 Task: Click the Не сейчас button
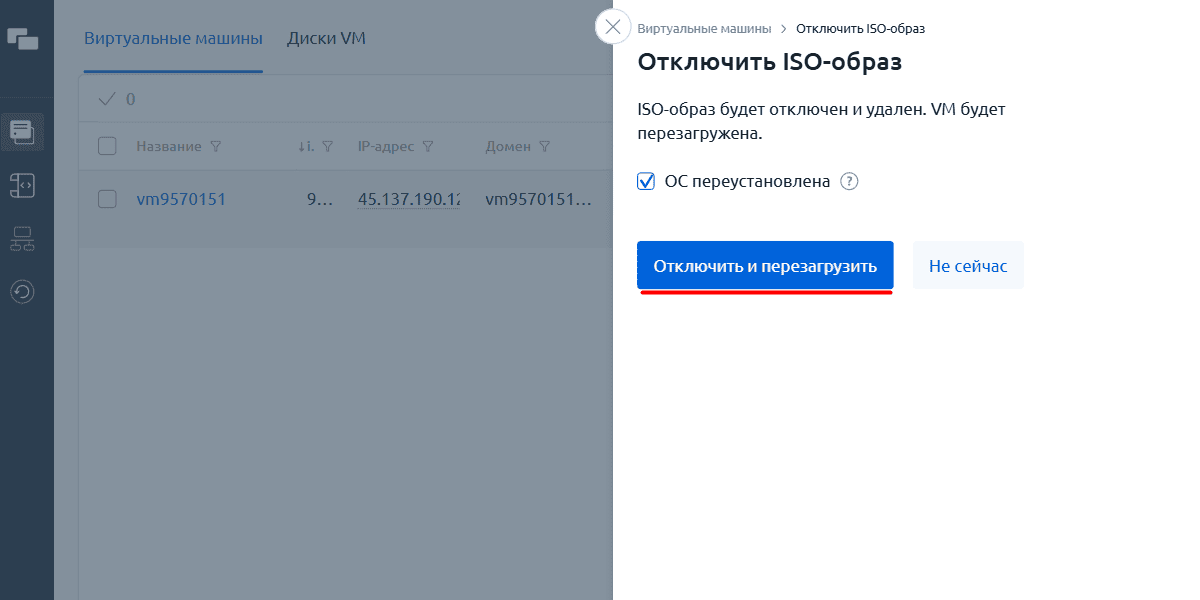tap(967, 266)
